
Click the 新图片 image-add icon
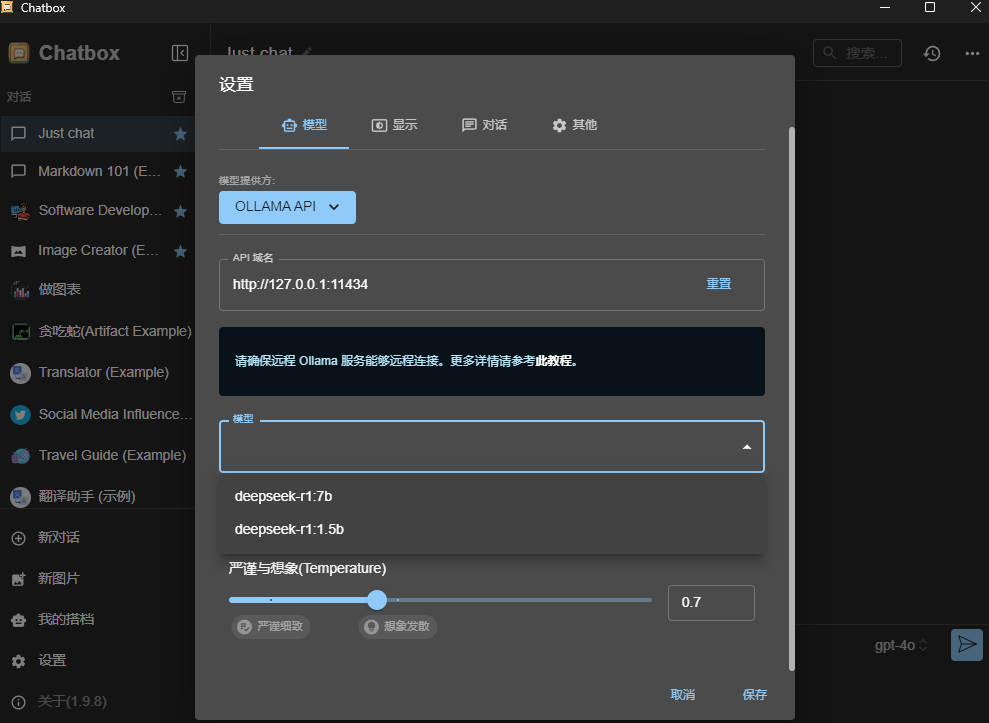click(x=19, y=579)
